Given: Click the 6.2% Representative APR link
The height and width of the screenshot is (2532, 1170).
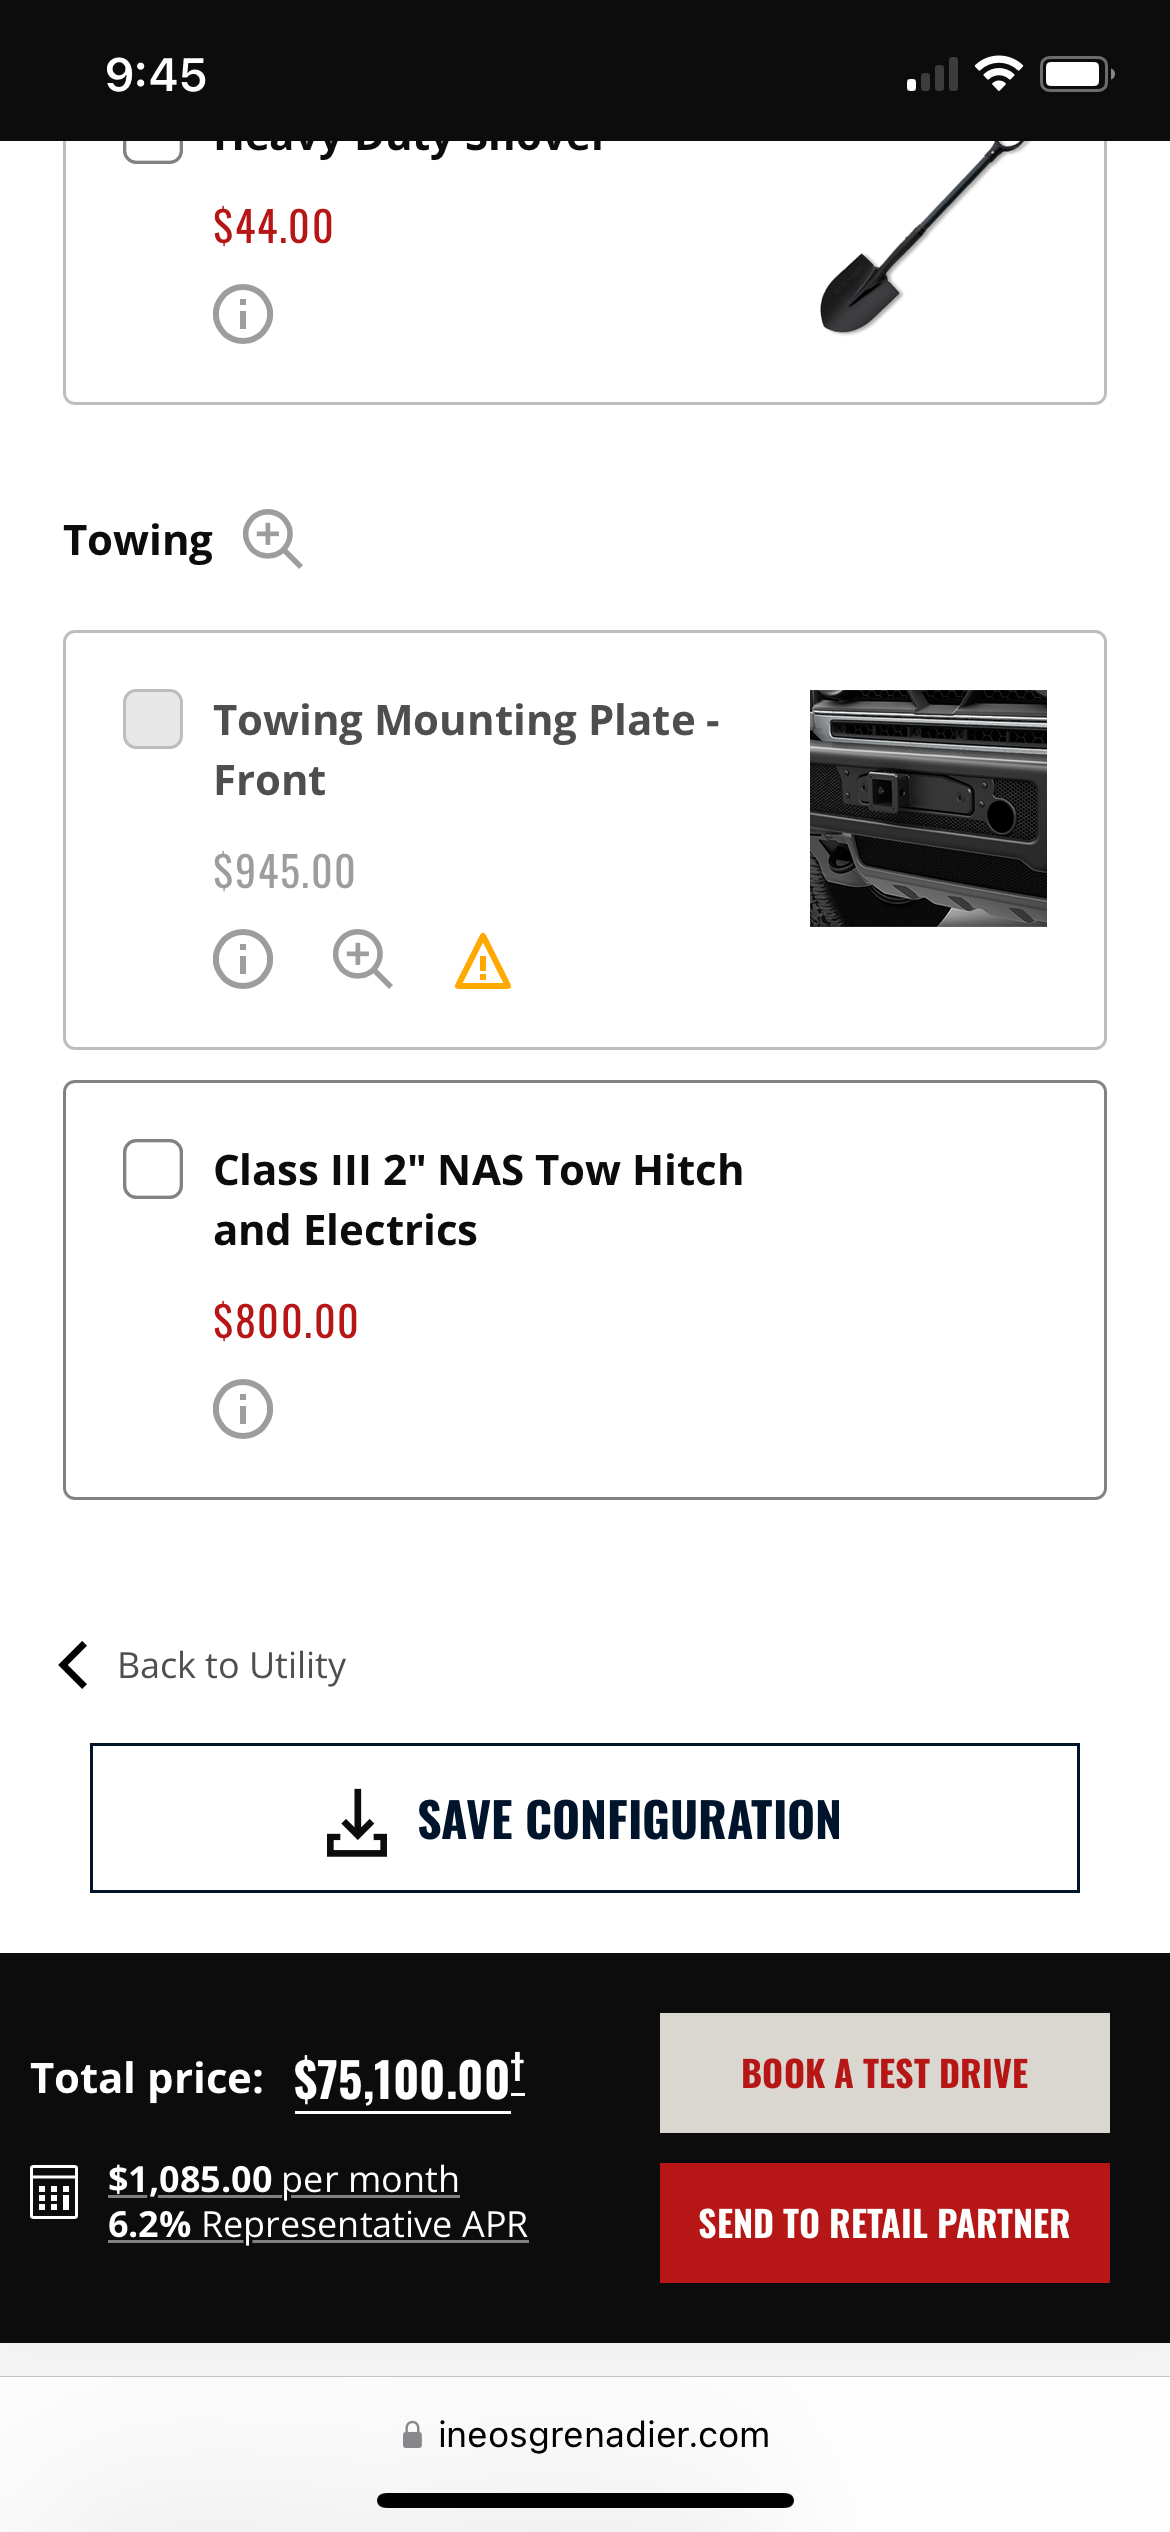Looking at the screenshot, I should (x=318, y=2225).
